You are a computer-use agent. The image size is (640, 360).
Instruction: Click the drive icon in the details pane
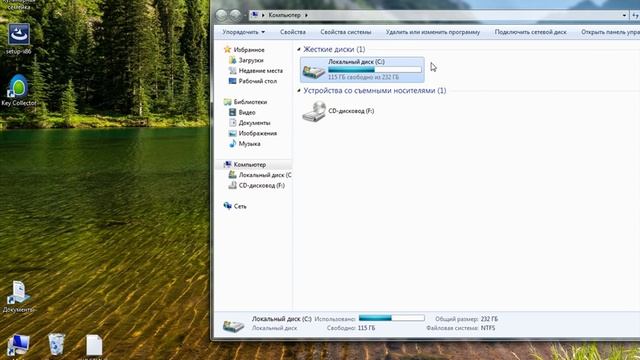click(x=233, y=326)
